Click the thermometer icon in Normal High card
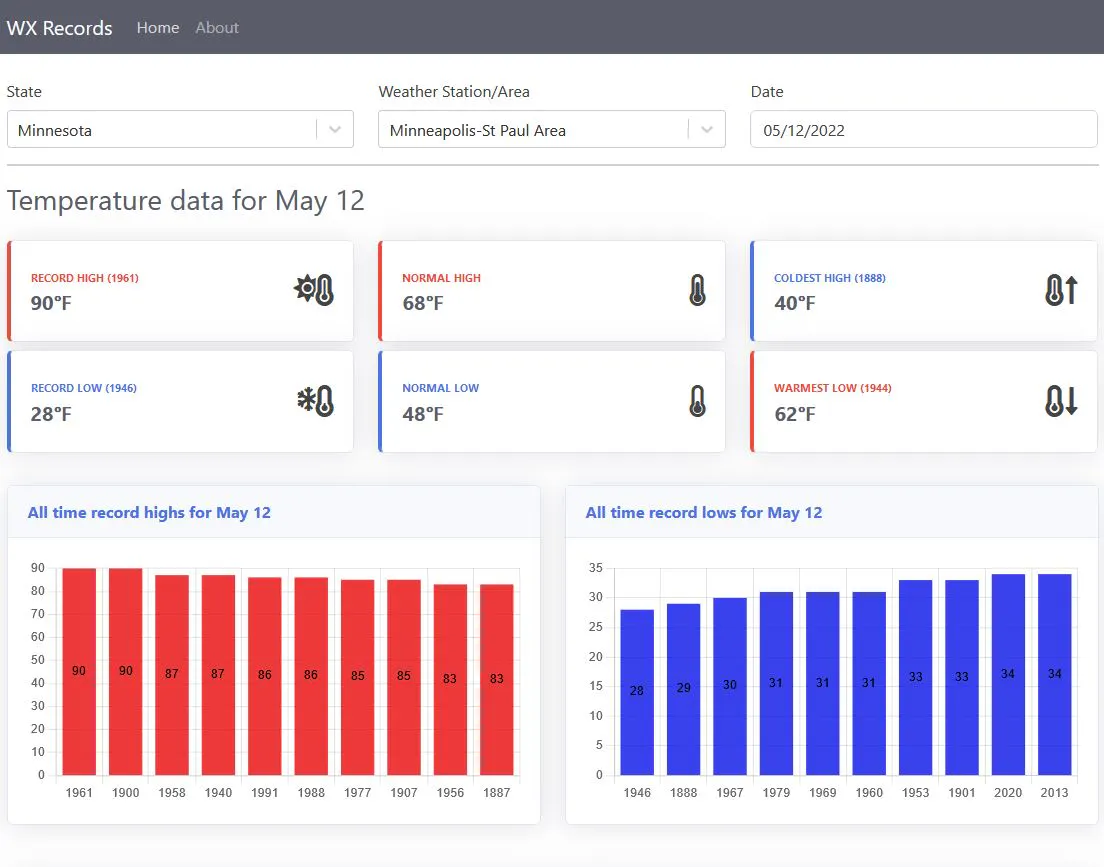 tap(697, 290)
